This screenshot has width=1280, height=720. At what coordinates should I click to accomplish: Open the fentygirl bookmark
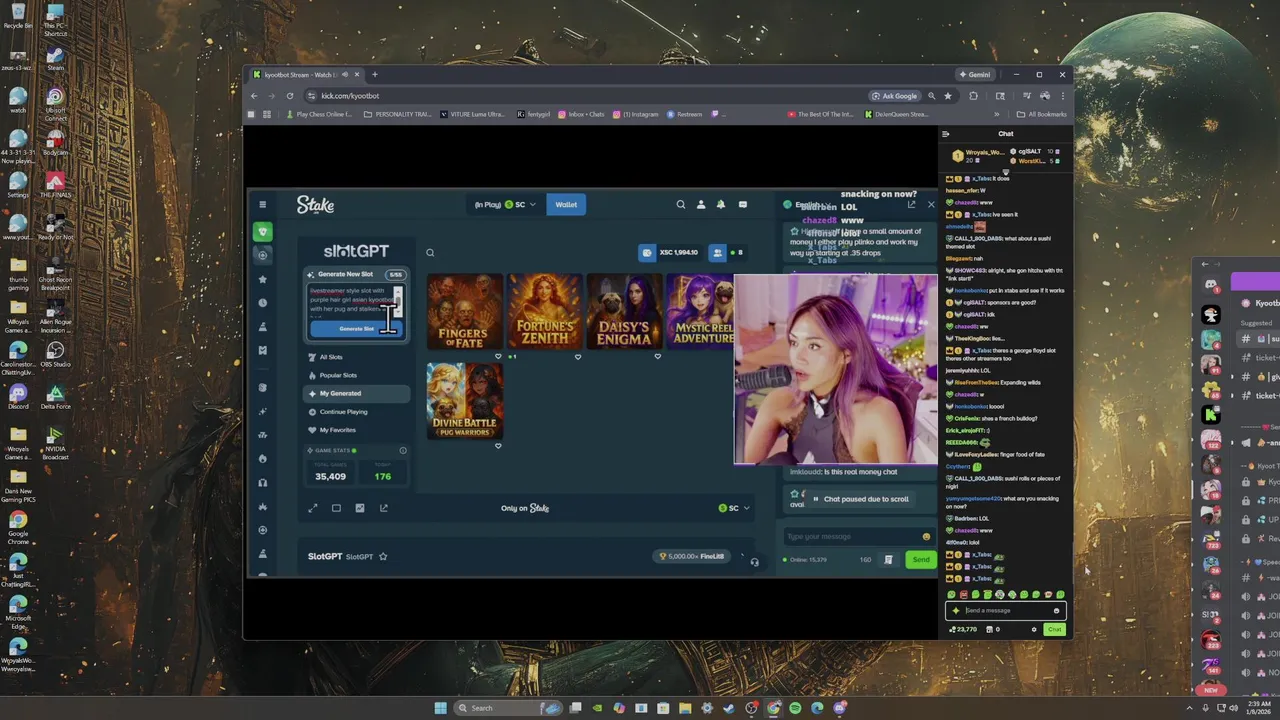click(534, 114)
